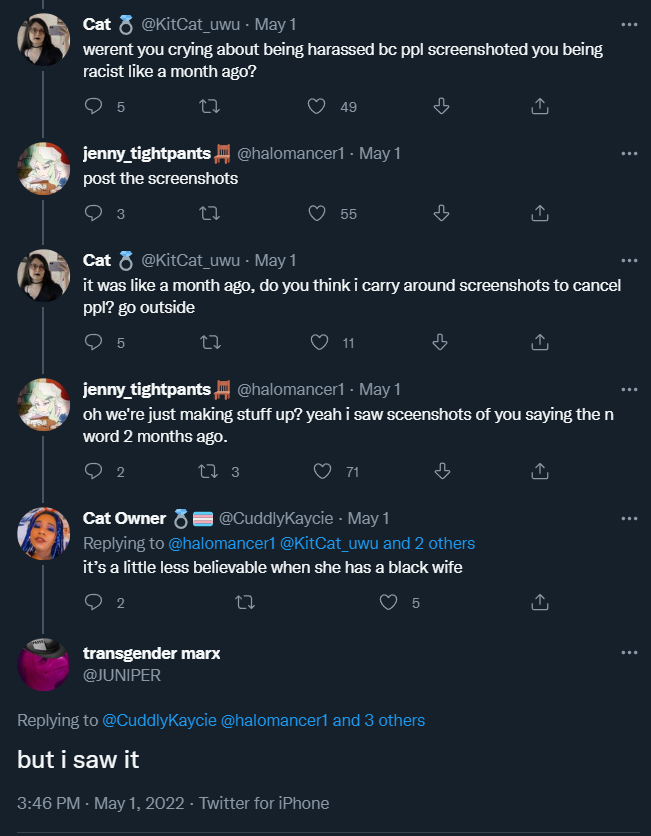Like Cat's tweet with 49 likes
The image size is (651, 836).
tap(318, 106)
